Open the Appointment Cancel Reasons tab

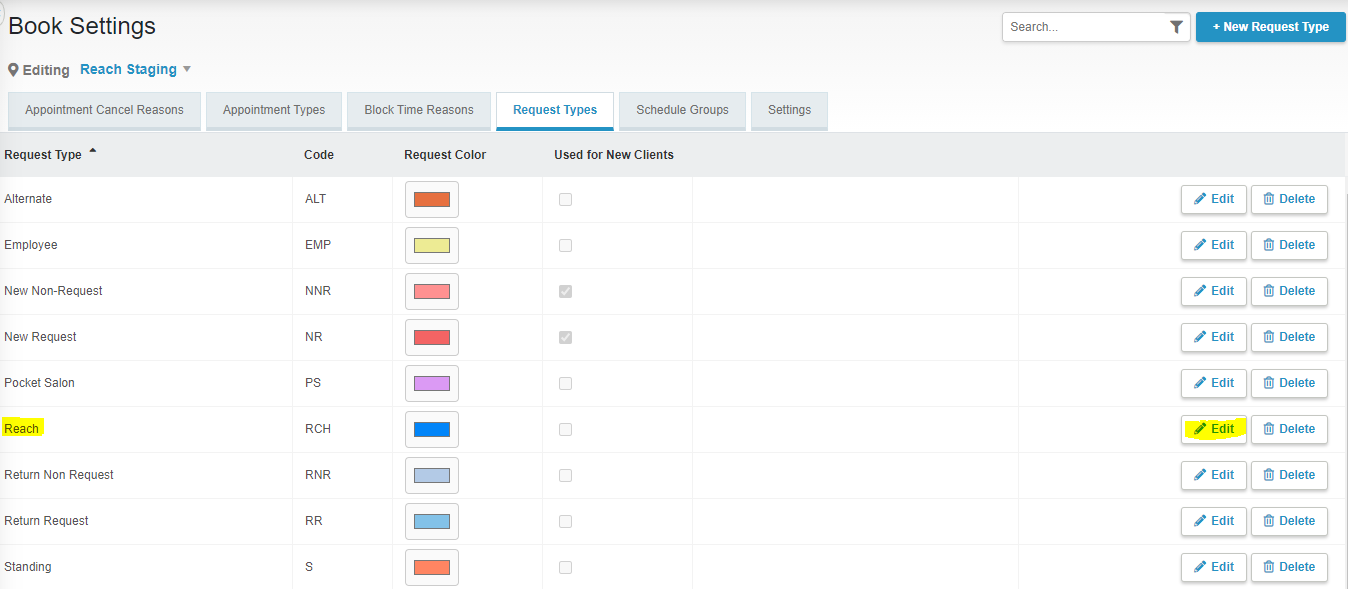[104, 111]
